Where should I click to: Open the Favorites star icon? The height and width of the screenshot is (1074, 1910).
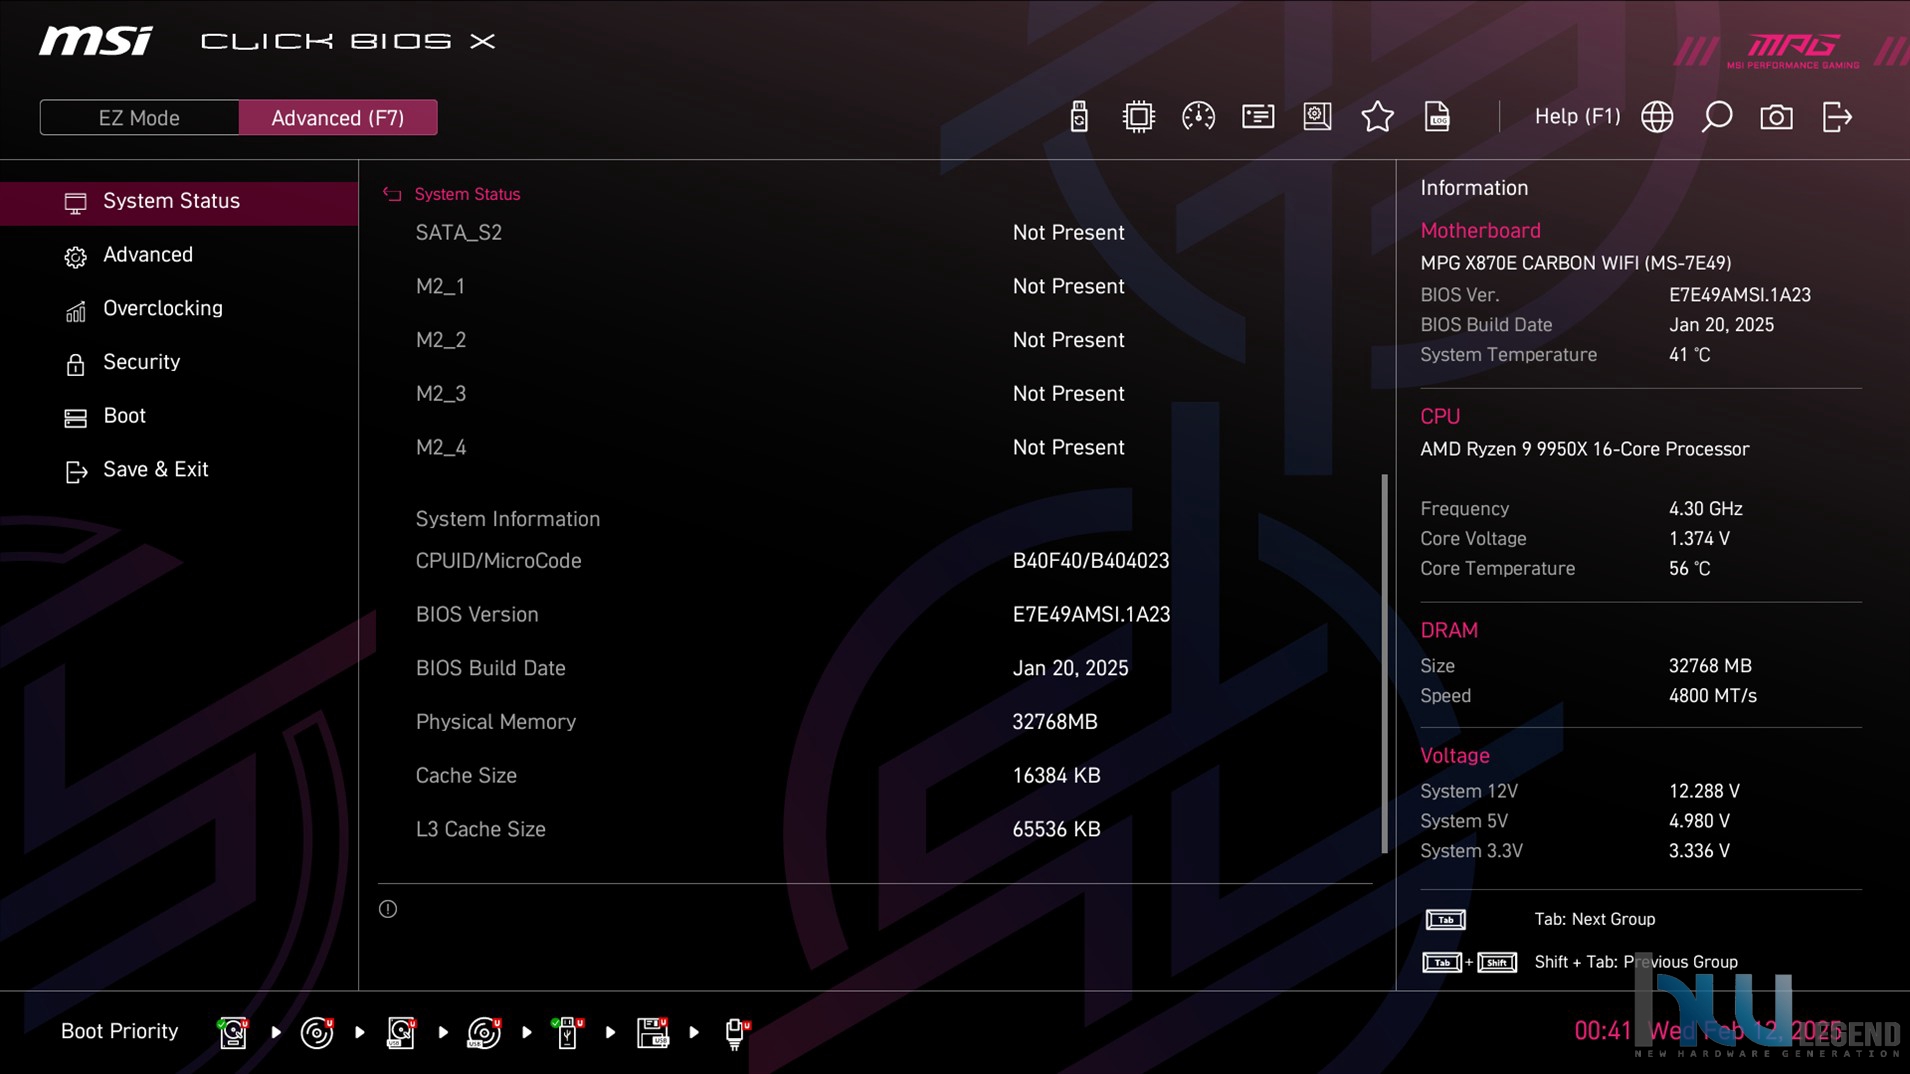[x=1377, y=117]
